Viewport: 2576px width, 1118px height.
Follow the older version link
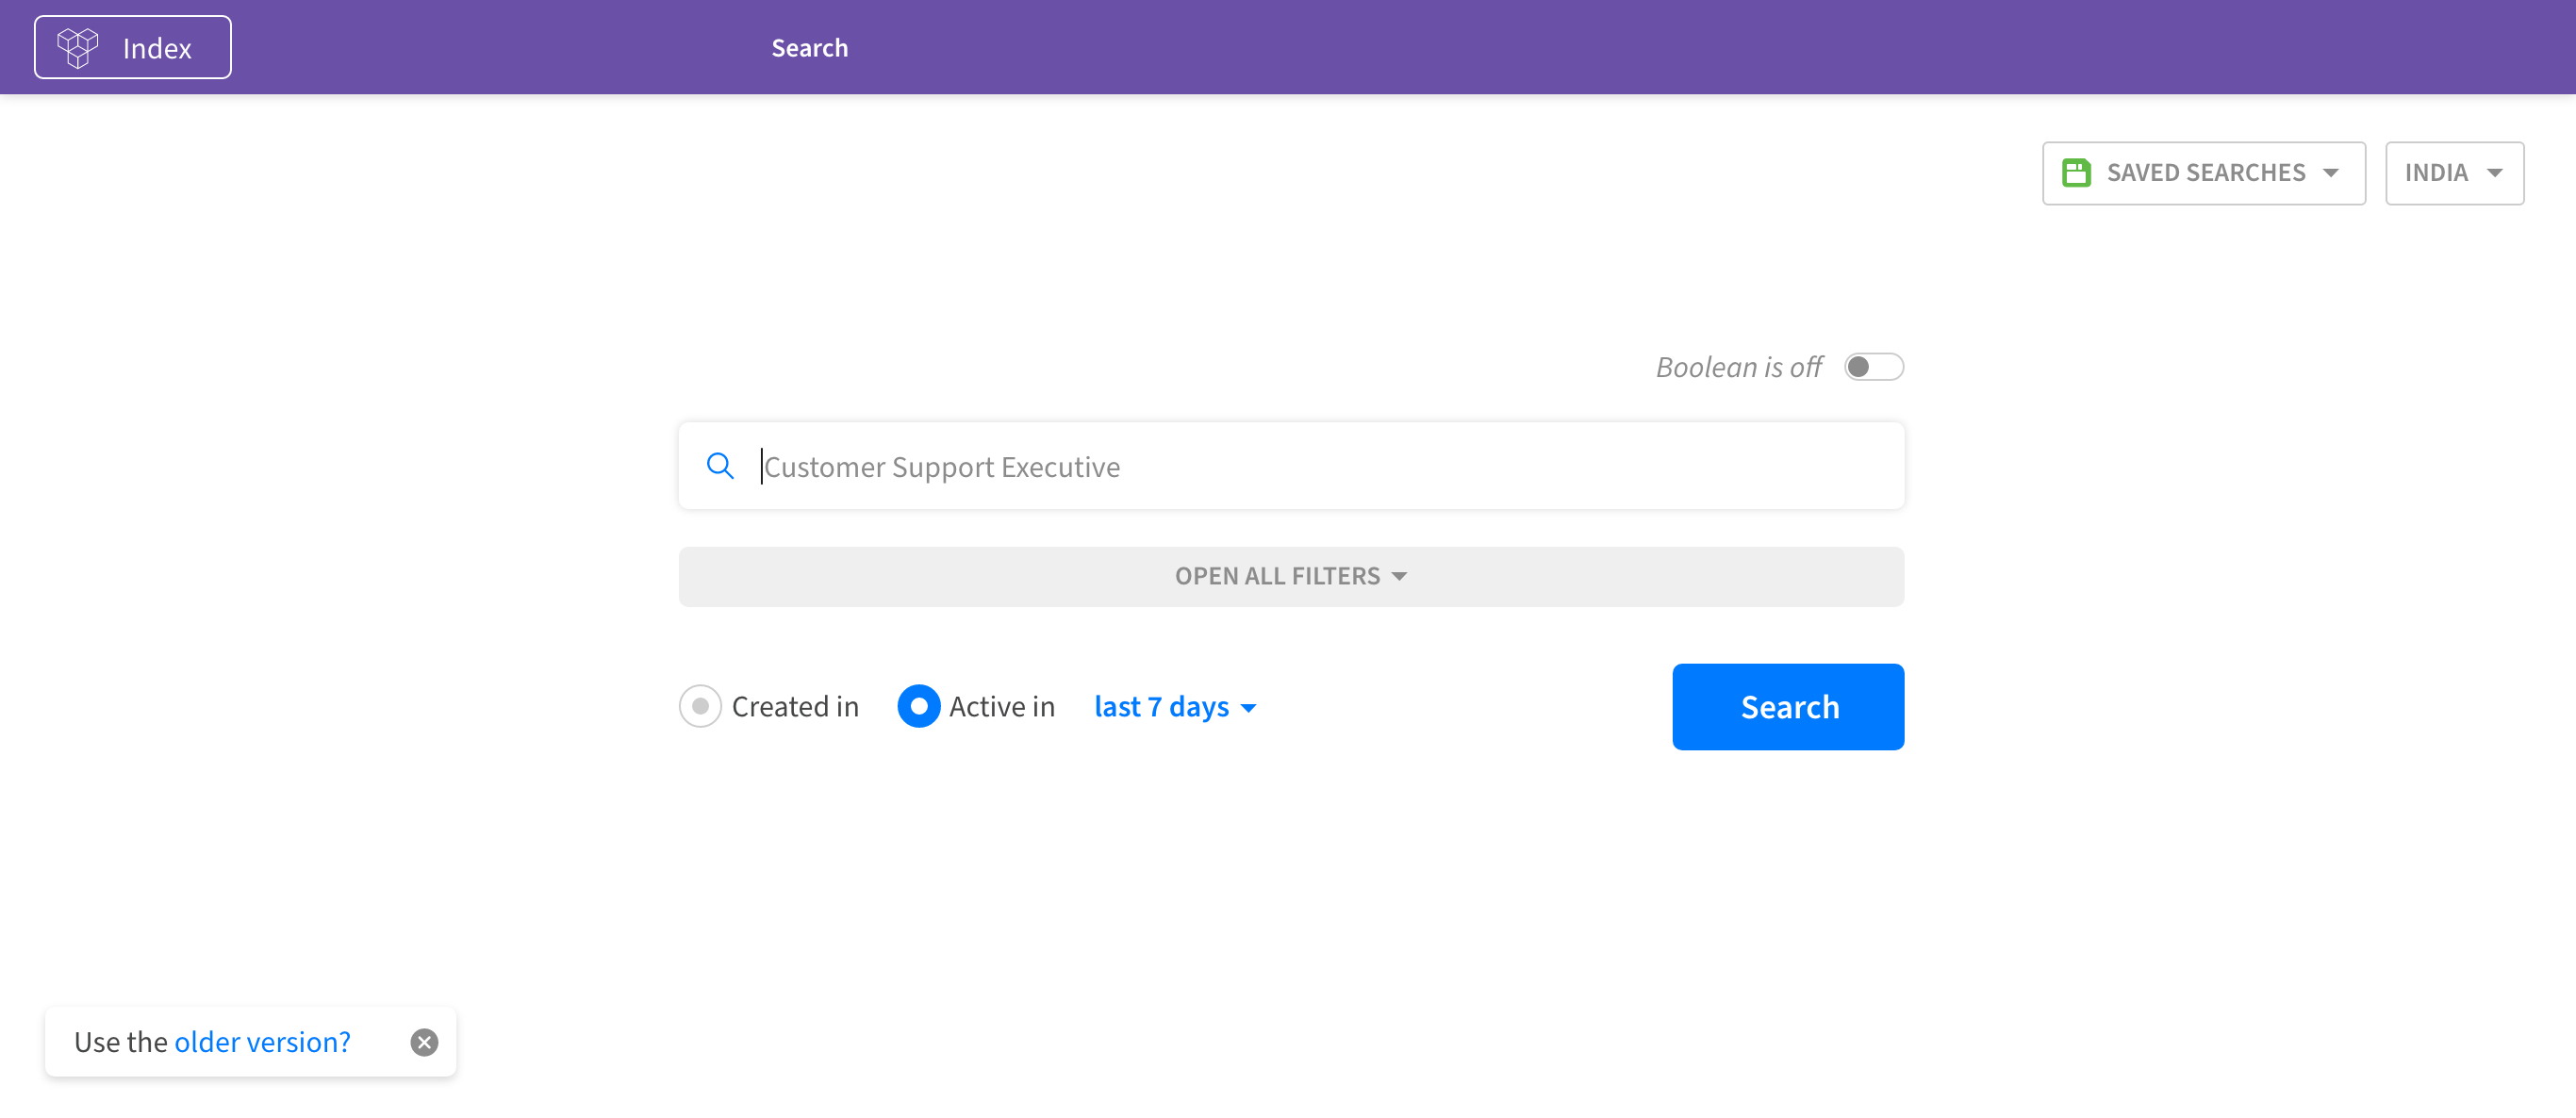click(262, 1042)
